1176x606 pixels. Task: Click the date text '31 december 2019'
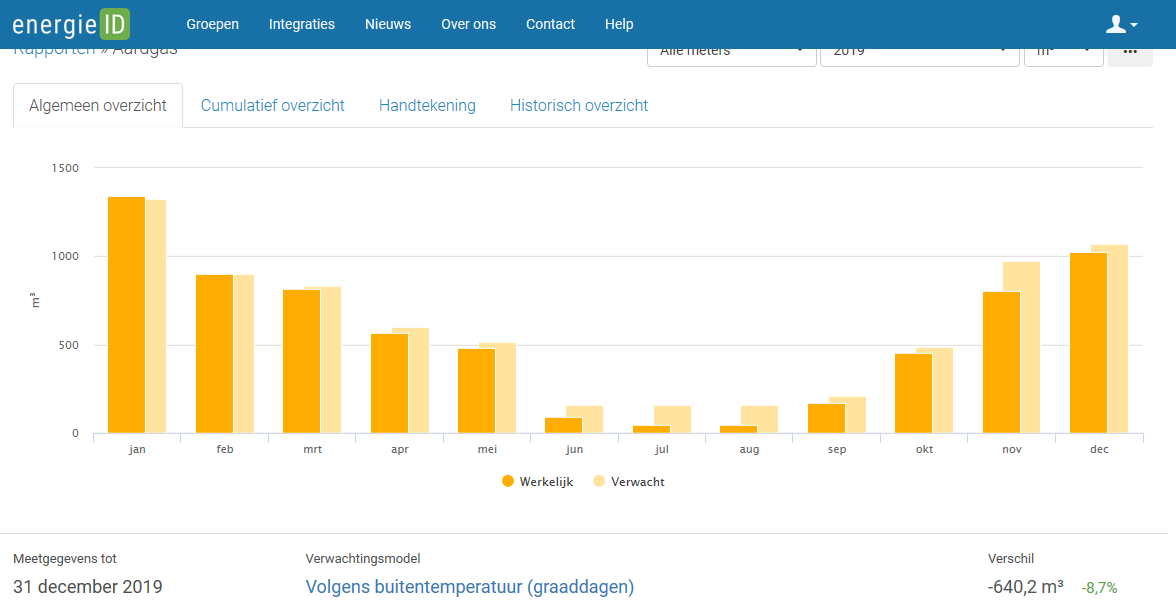[88, 586]
